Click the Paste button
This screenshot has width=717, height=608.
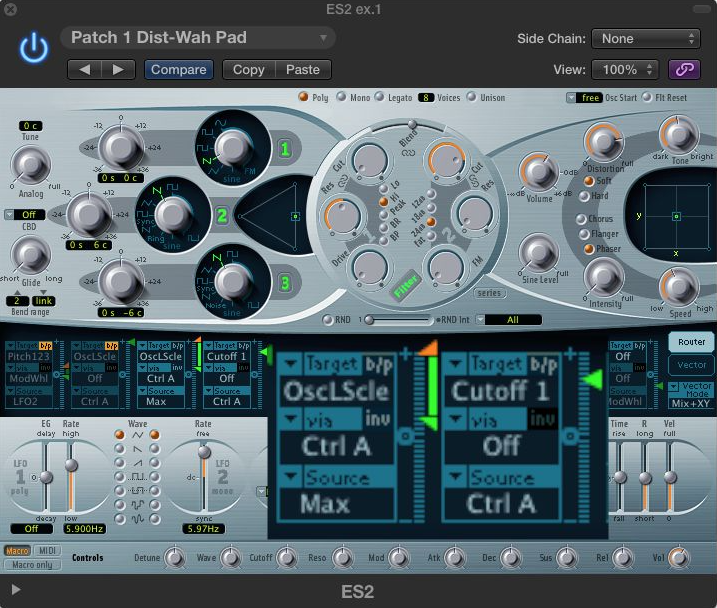(303, 69)
